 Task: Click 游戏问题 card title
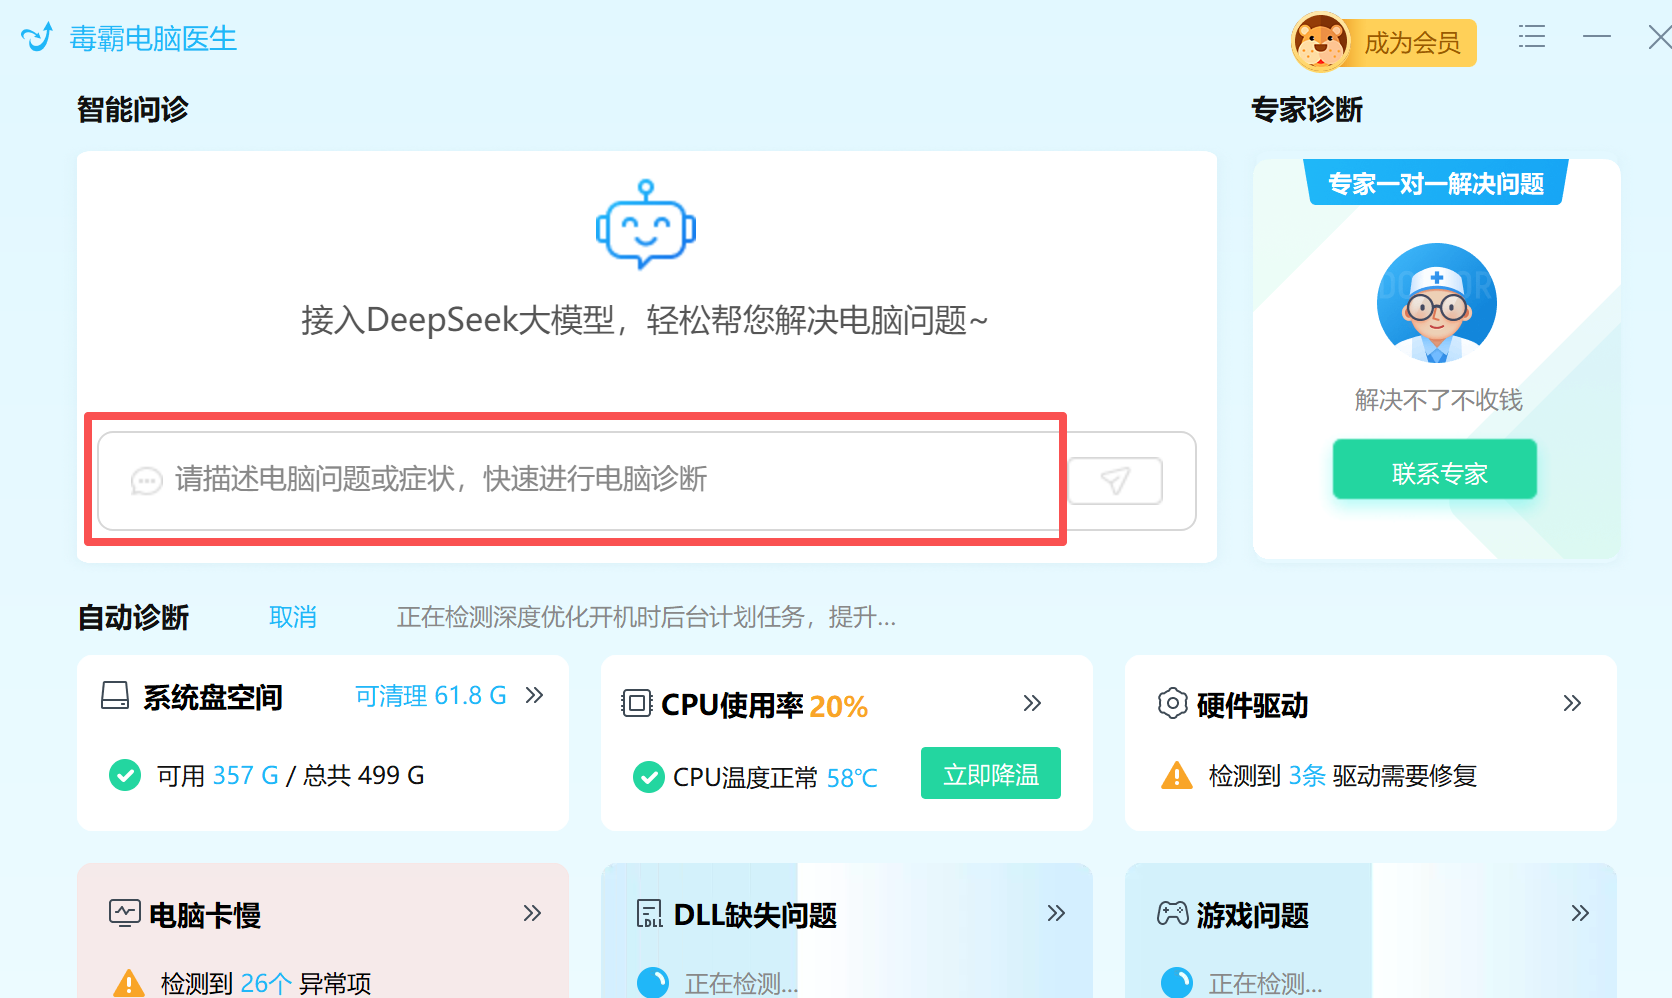coord(1252,915)
